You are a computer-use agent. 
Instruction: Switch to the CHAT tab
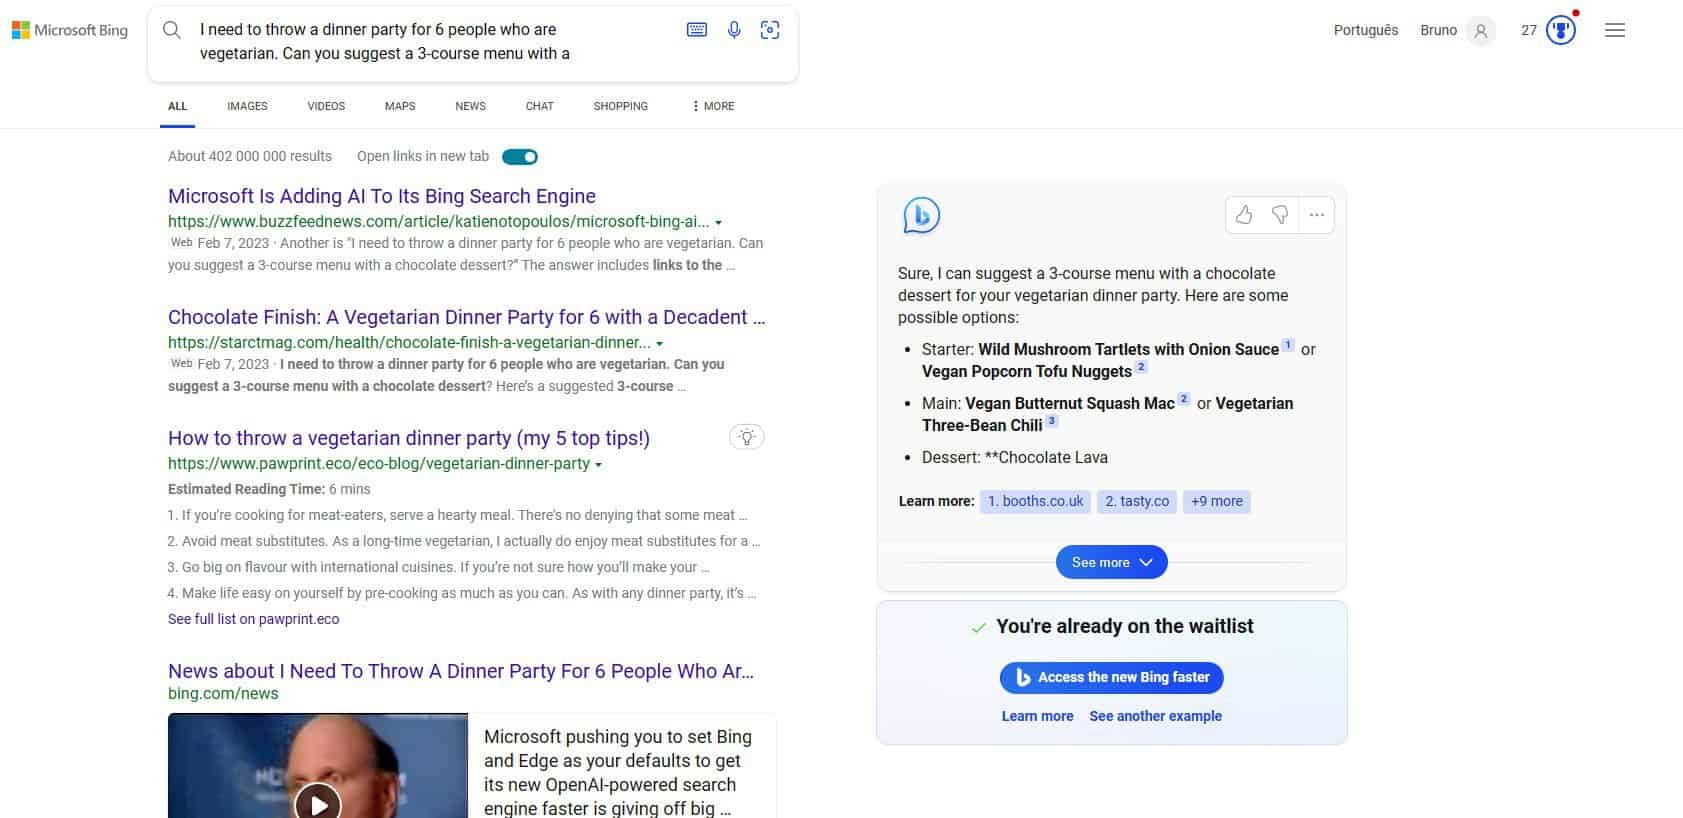[x=540, y=106]
